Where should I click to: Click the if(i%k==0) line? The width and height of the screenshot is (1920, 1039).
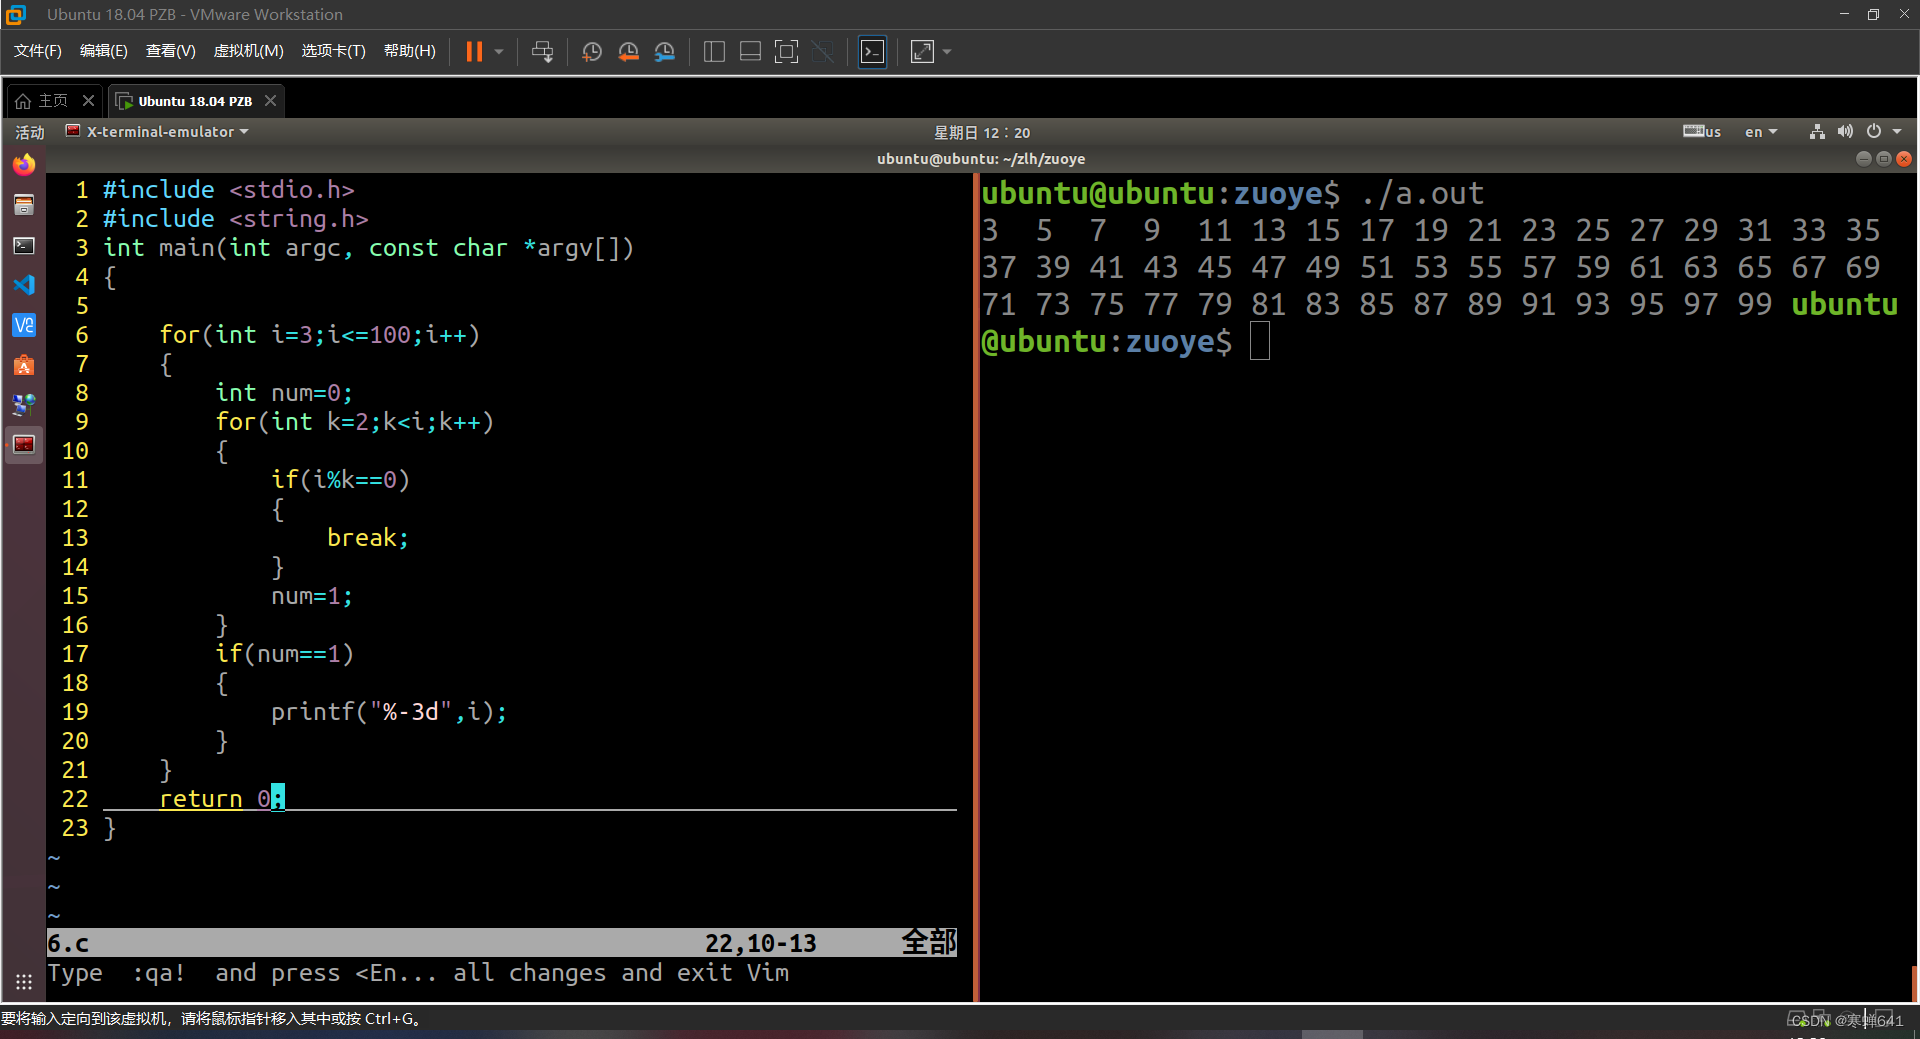(341, 480)
